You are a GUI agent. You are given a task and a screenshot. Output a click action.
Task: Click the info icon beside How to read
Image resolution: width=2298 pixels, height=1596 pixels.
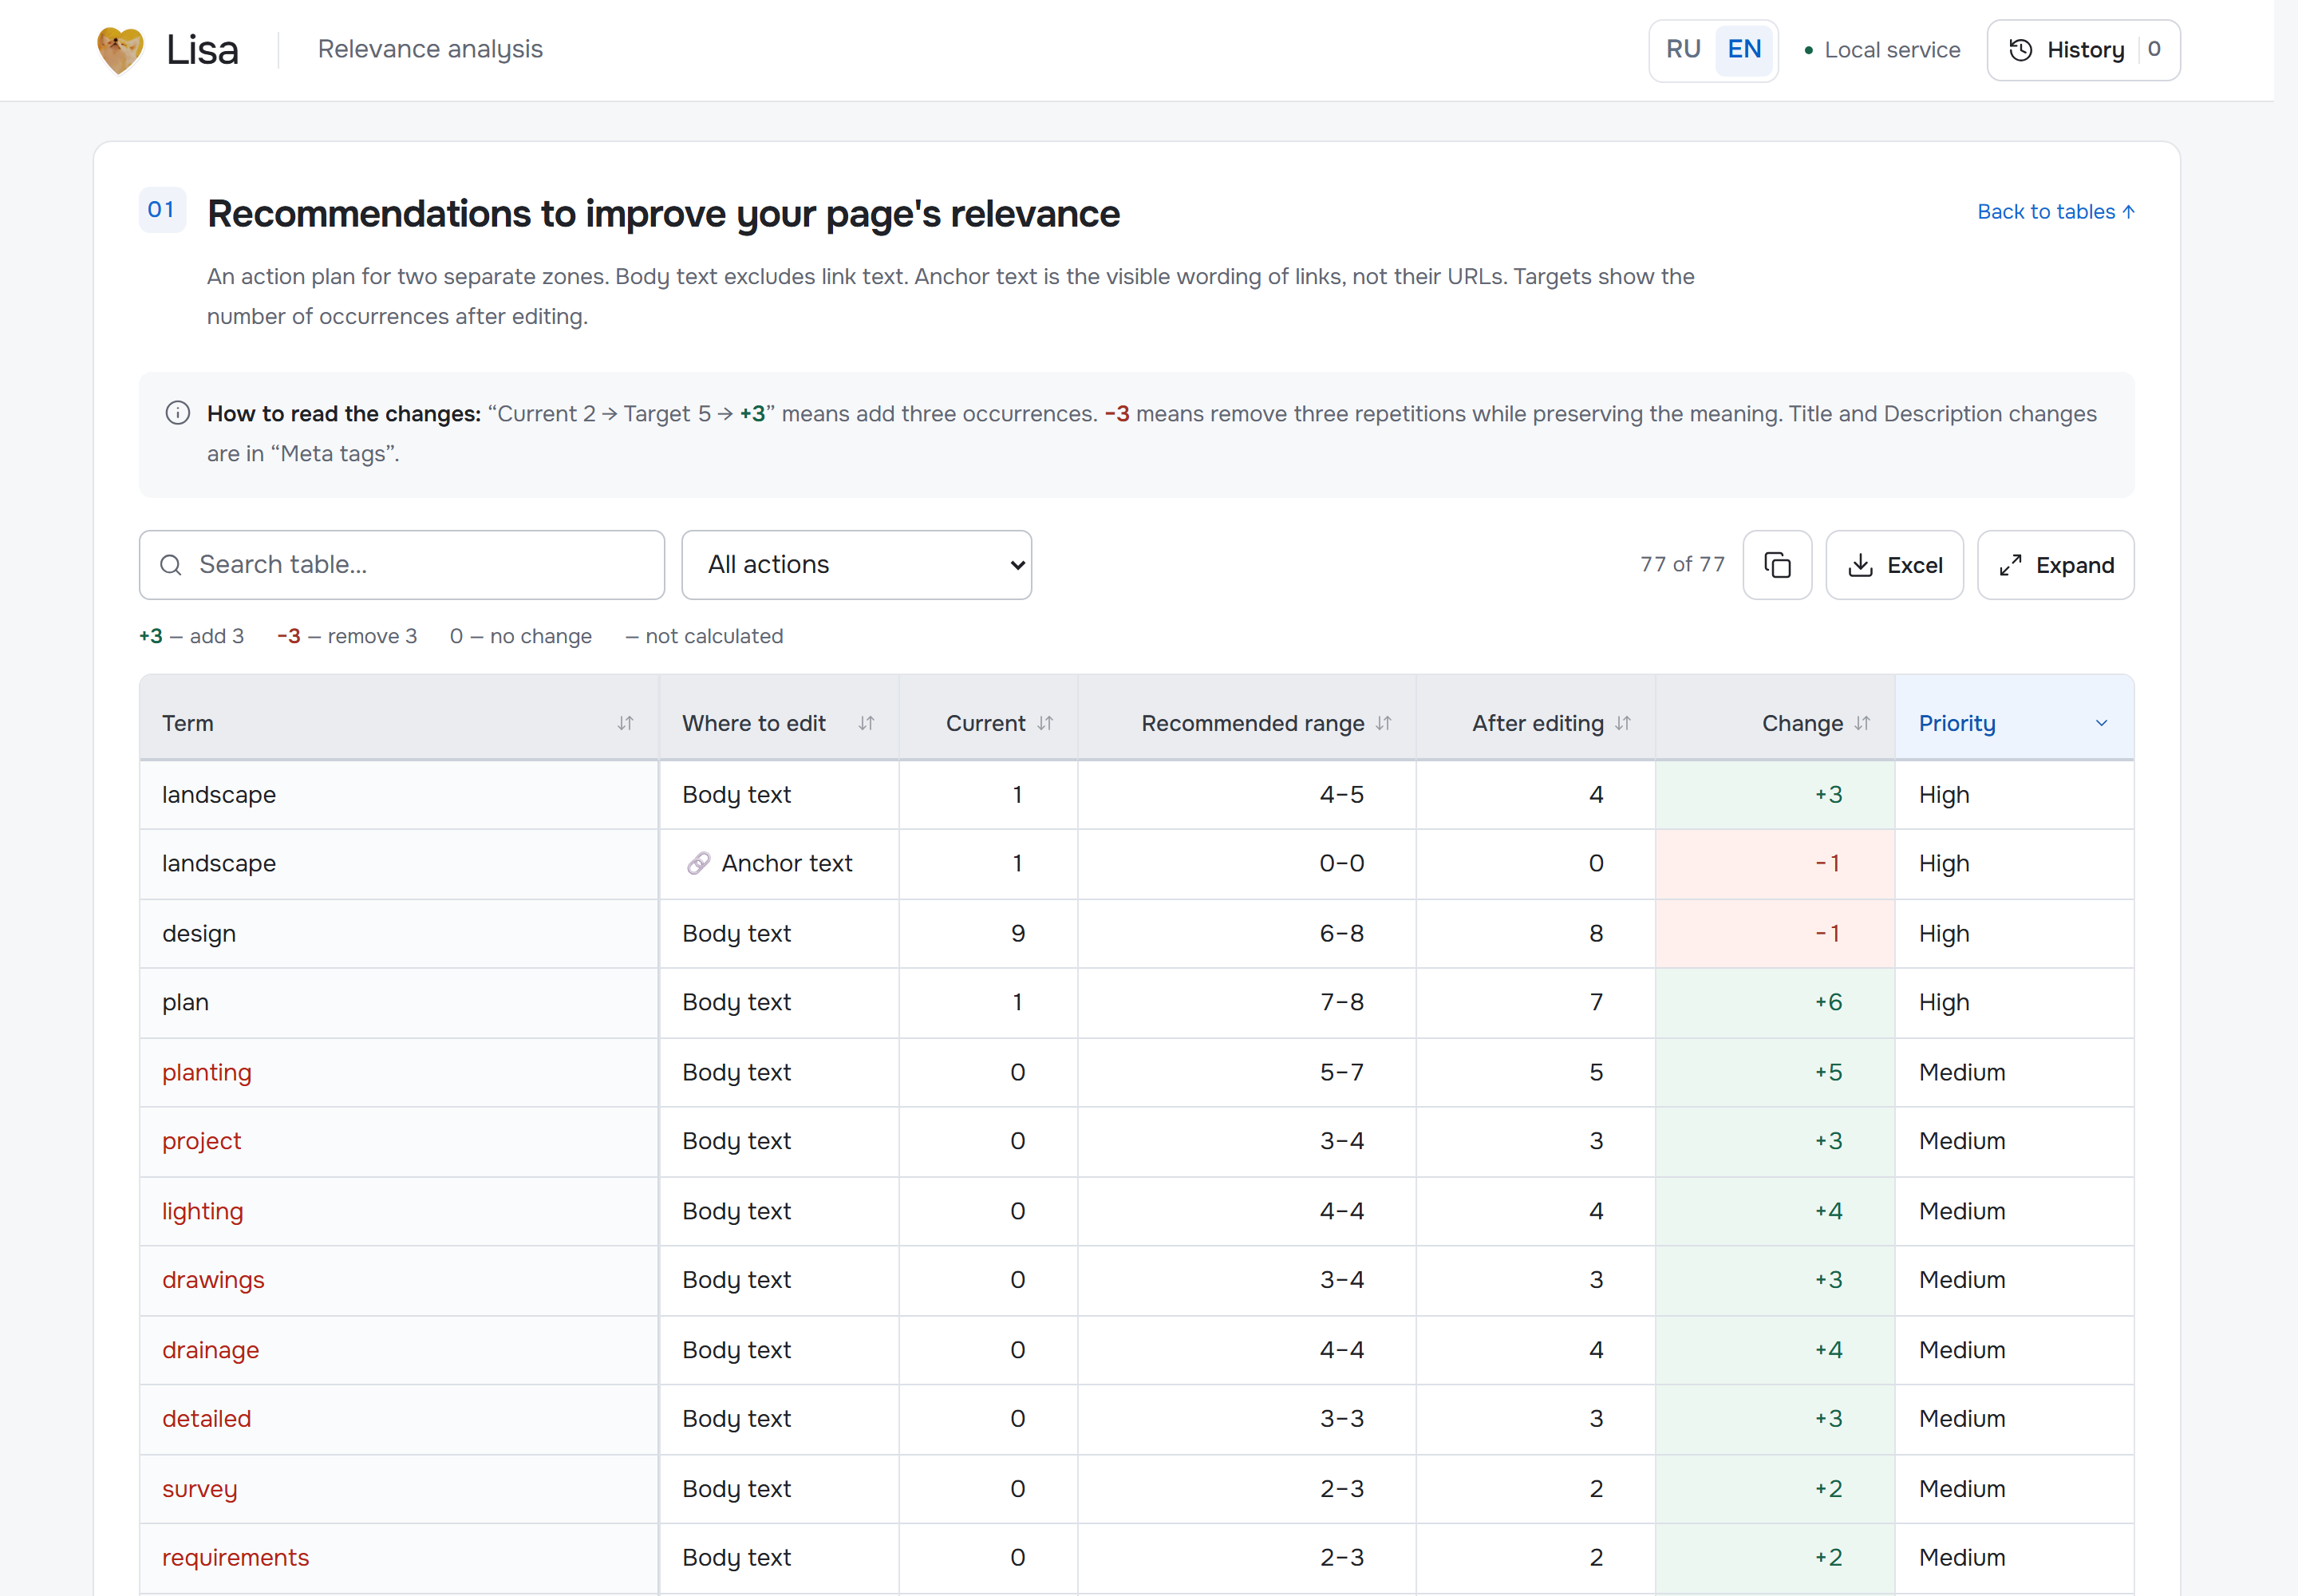coord(178,413)
